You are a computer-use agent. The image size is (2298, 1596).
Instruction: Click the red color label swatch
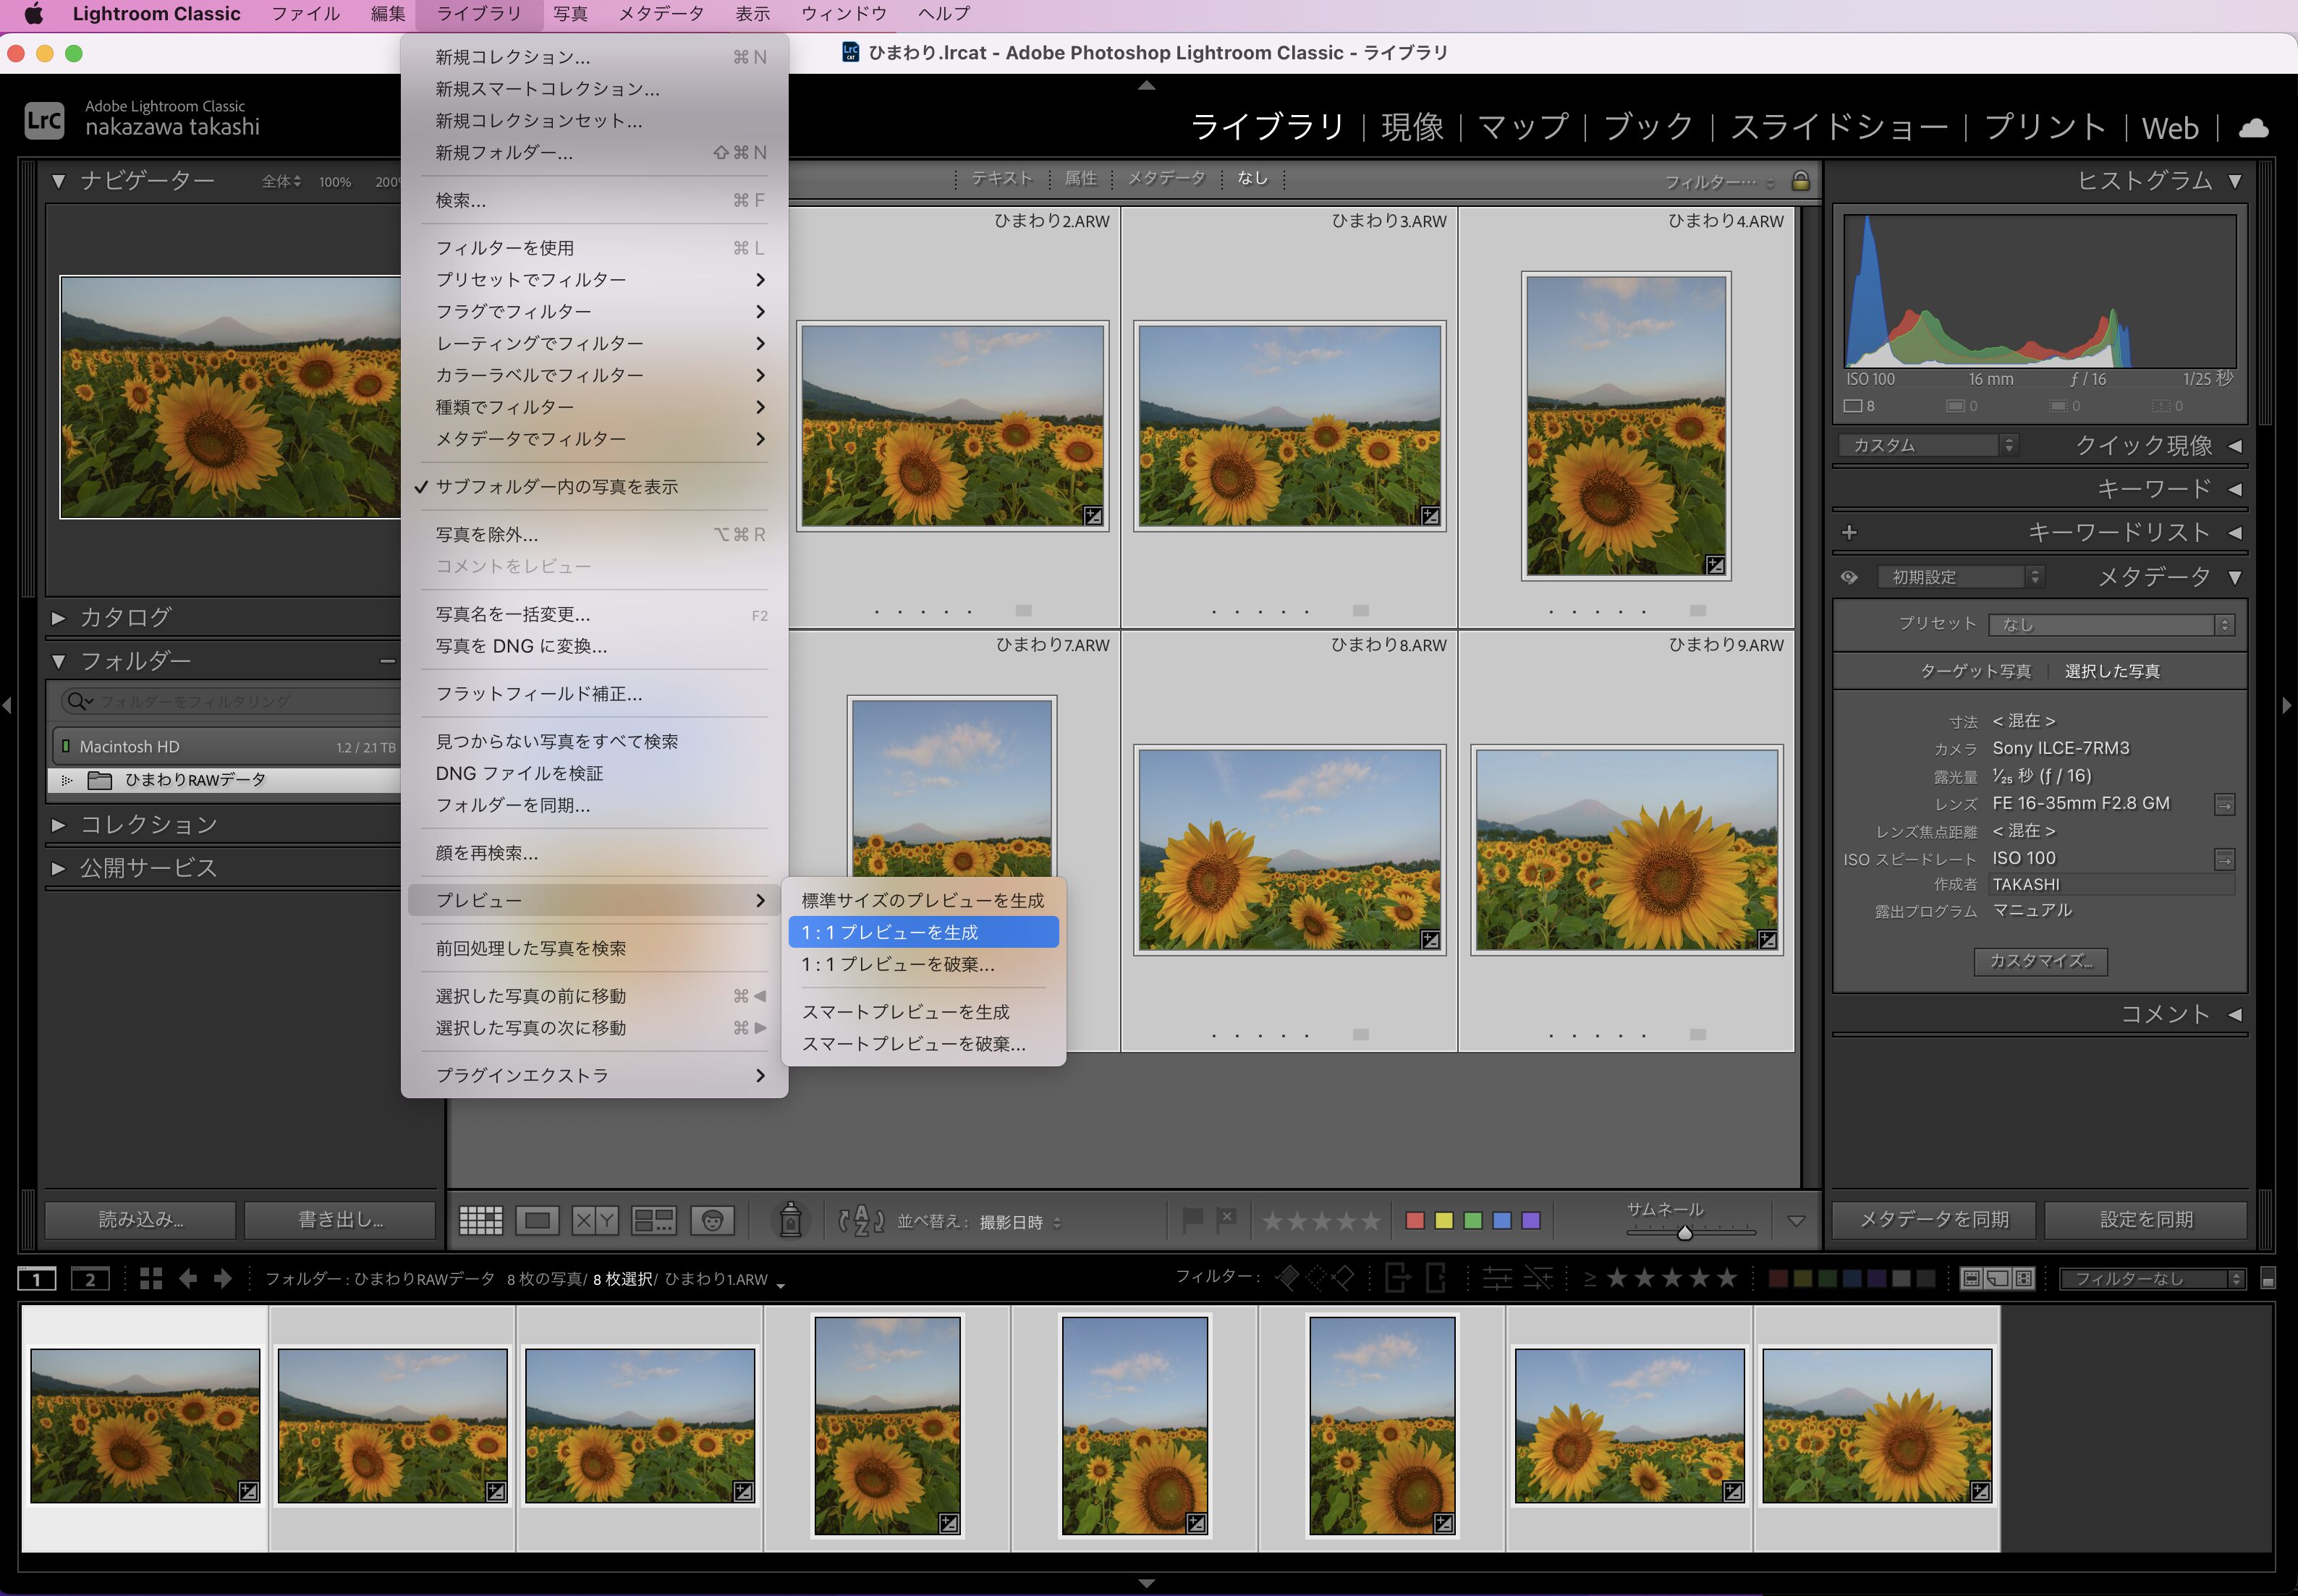(1415, 1220)
